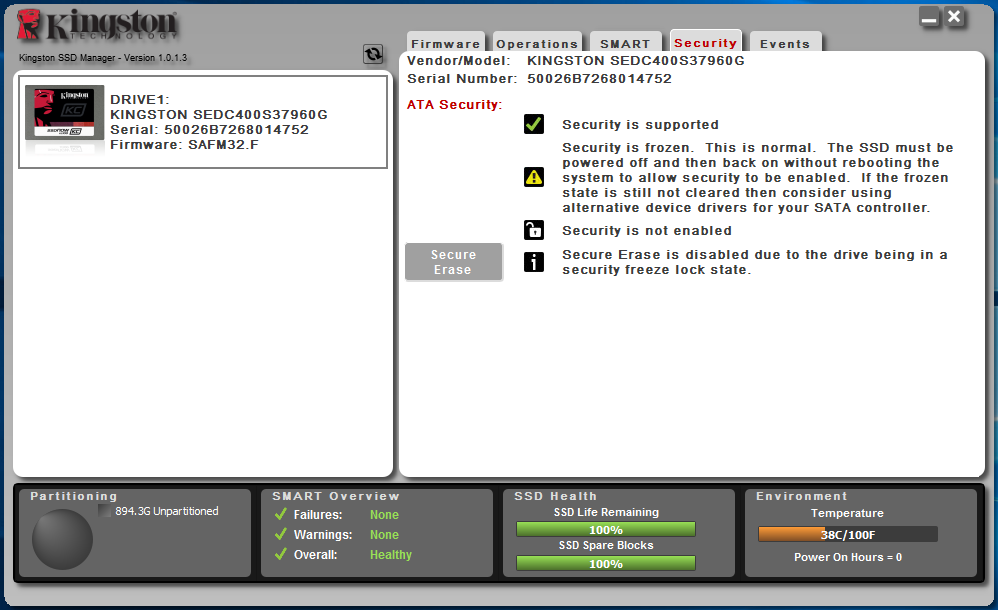This screenshot has height=610, width=998.
Task: Go to the Events tab
Action: pyautogui.click(x=785, y=43)
